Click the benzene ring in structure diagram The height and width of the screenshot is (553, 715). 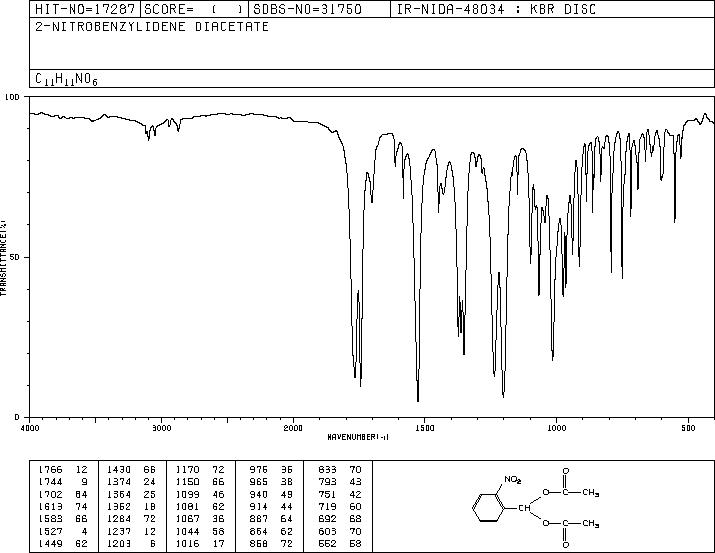tap(489, 507)
